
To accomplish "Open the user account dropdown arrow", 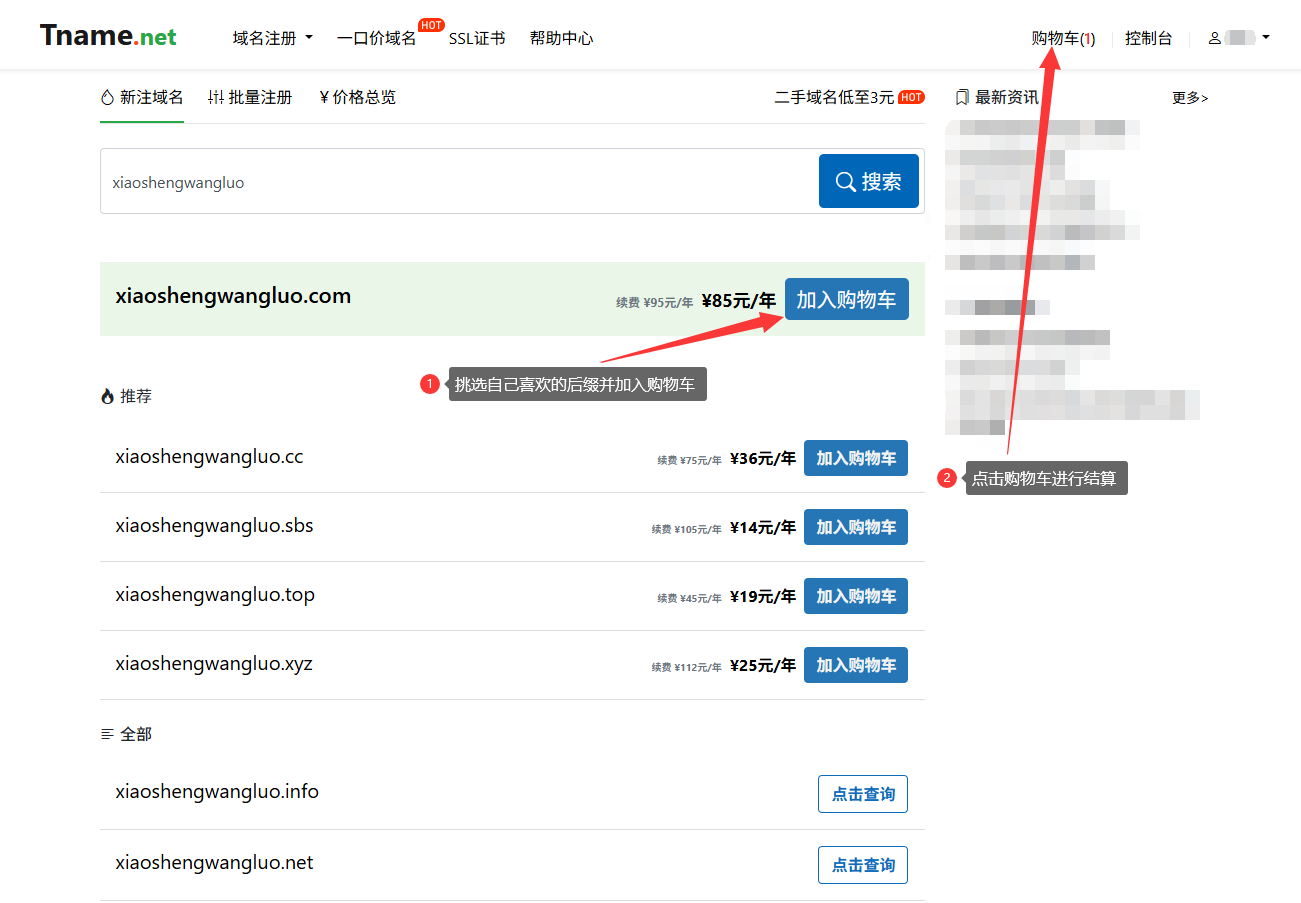I will click(x=1266, y=38).
